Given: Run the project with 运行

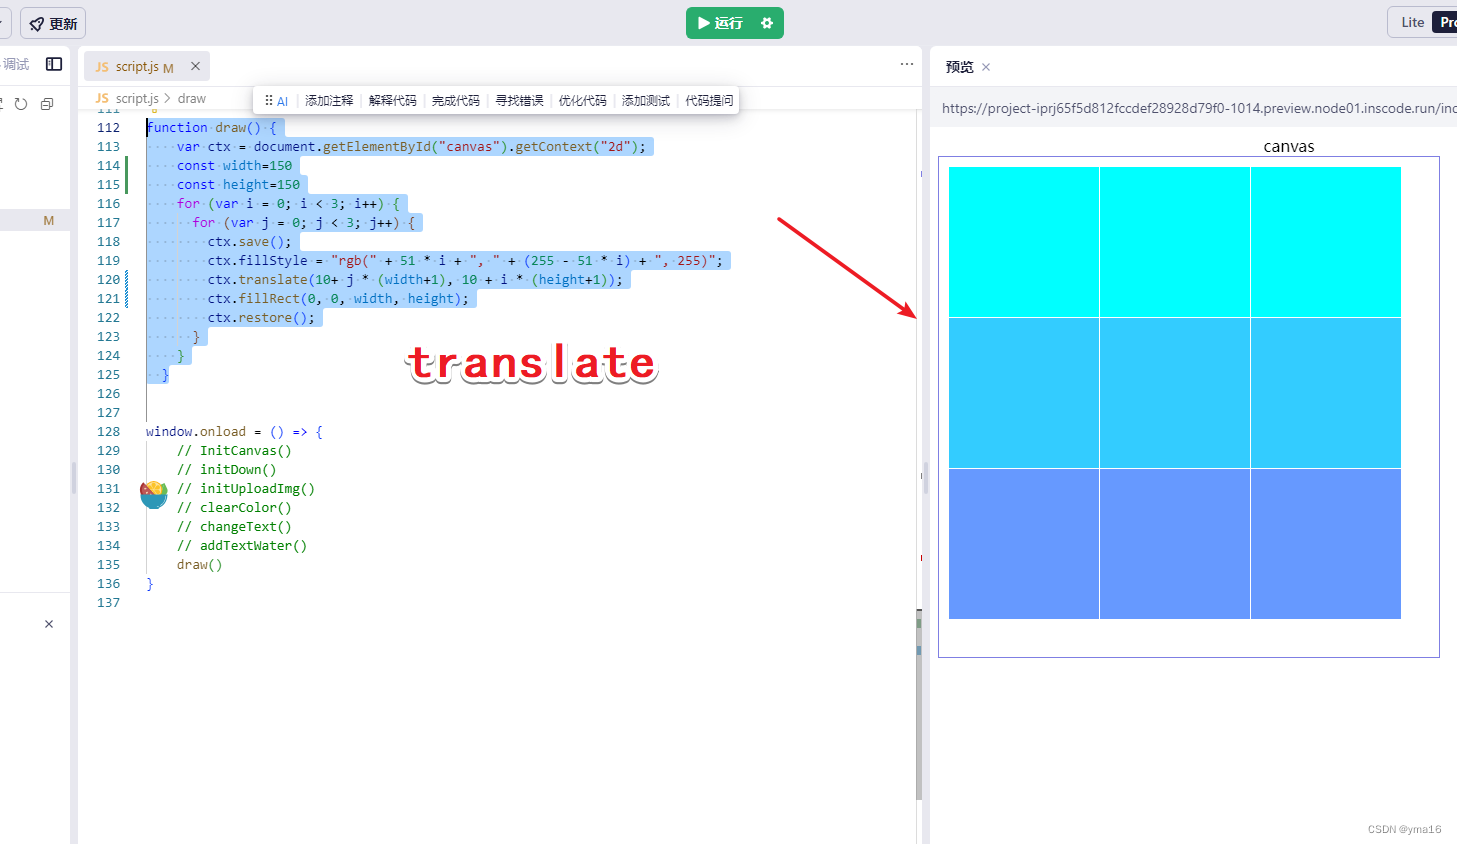Looking at the screenshot, I should click(720, 23).
